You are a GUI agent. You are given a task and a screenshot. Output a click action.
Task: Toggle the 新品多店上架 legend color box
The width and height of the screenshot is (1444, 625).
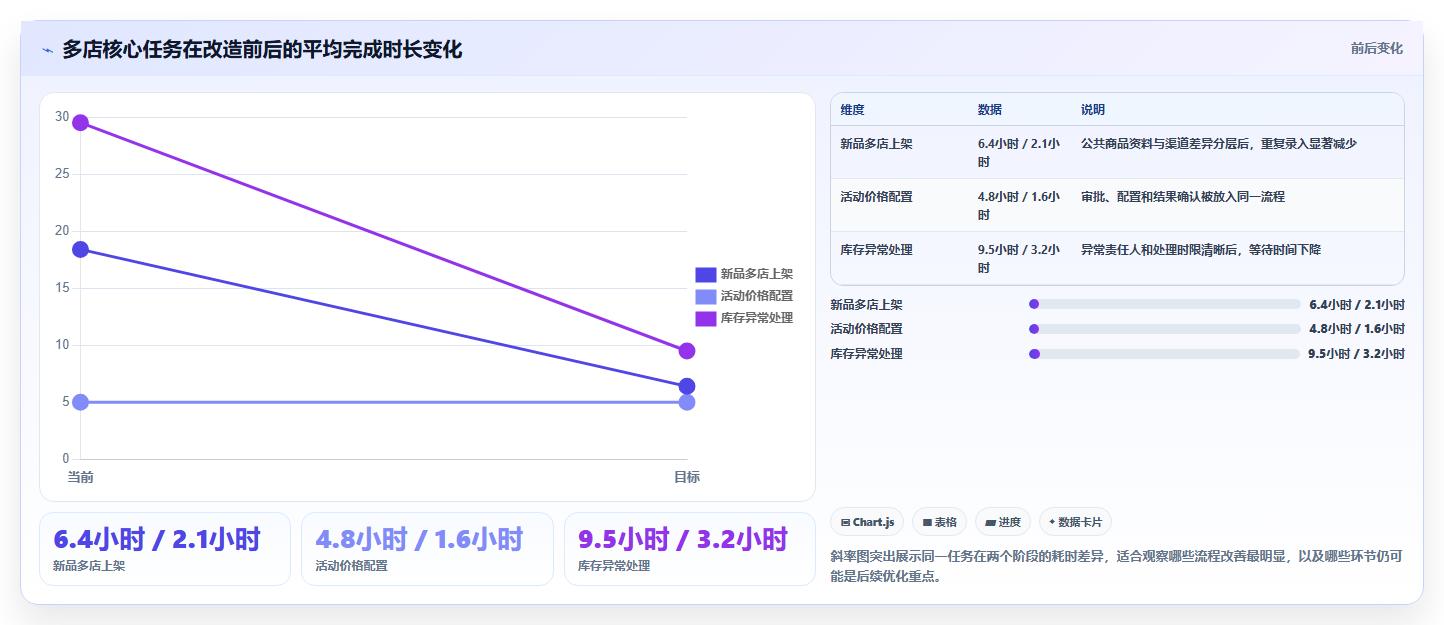pyautogui.click(x=705, y=274)
